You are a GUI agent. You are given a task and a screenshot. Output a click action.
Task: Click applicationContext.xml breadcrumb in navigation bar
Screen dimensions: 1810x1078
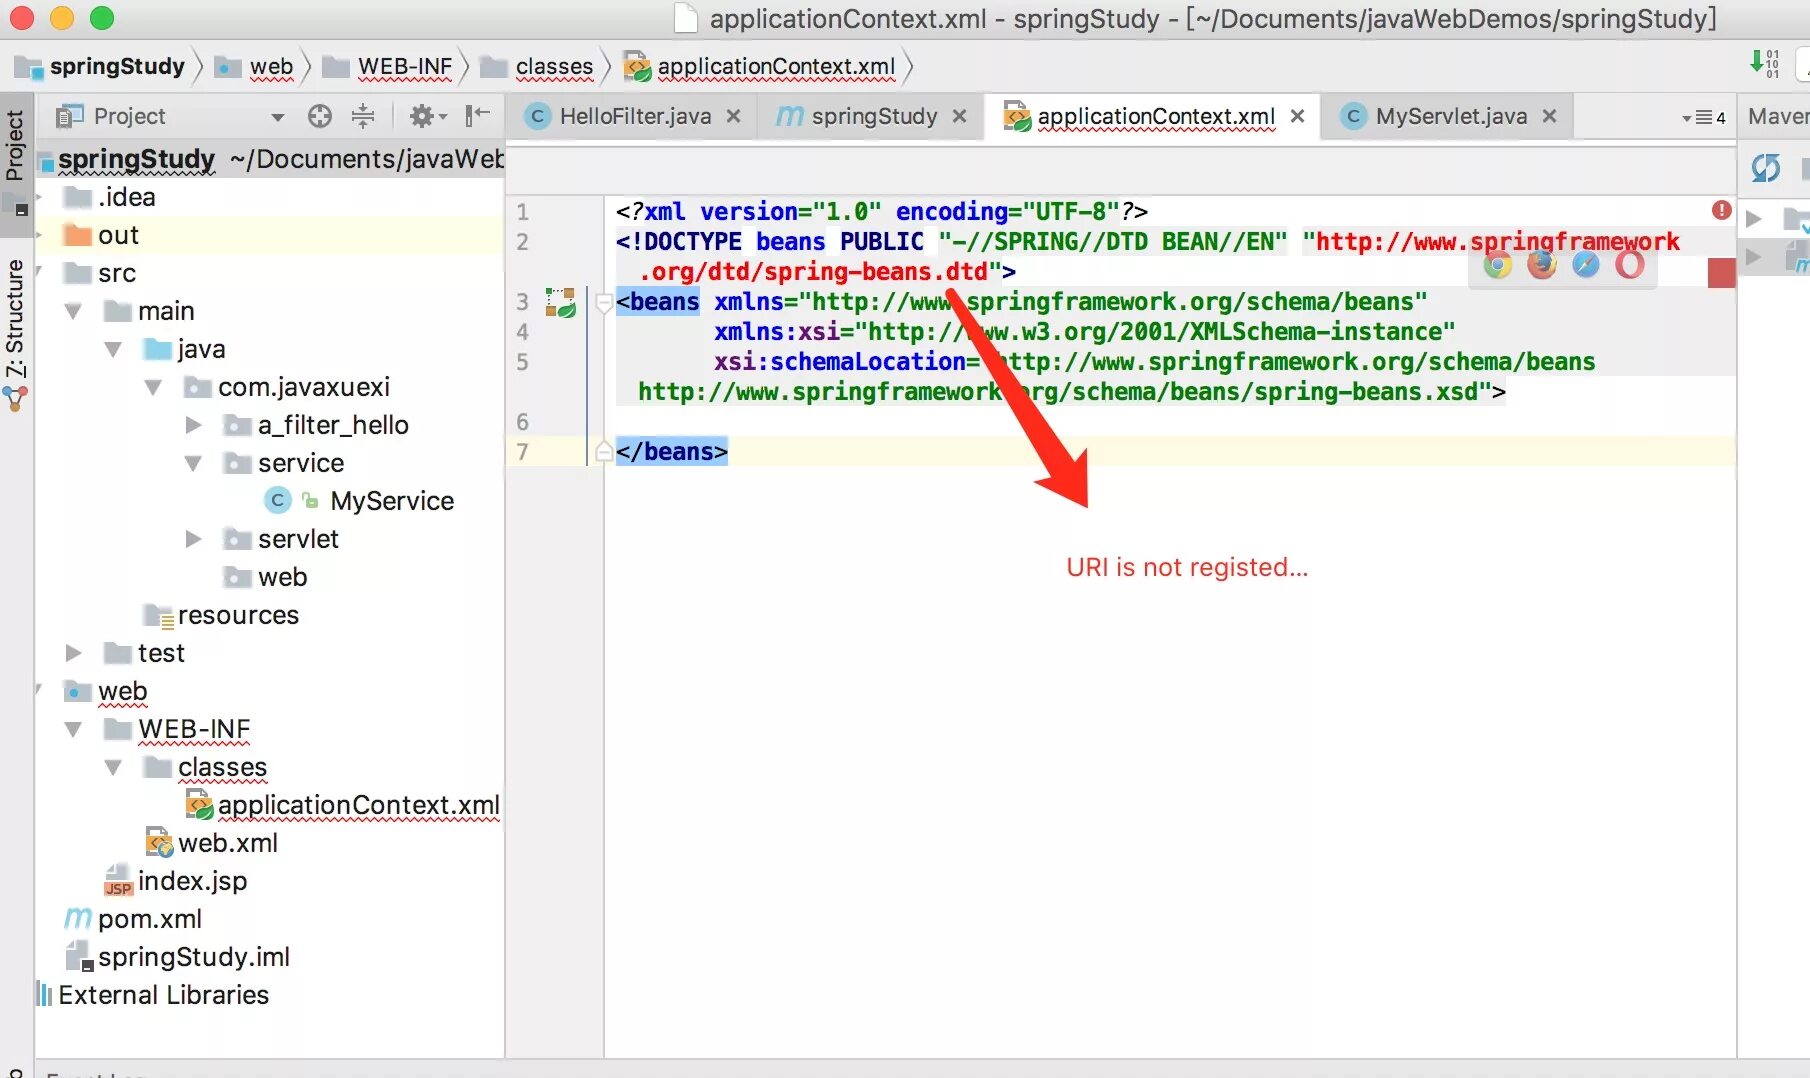pos(760,67)
